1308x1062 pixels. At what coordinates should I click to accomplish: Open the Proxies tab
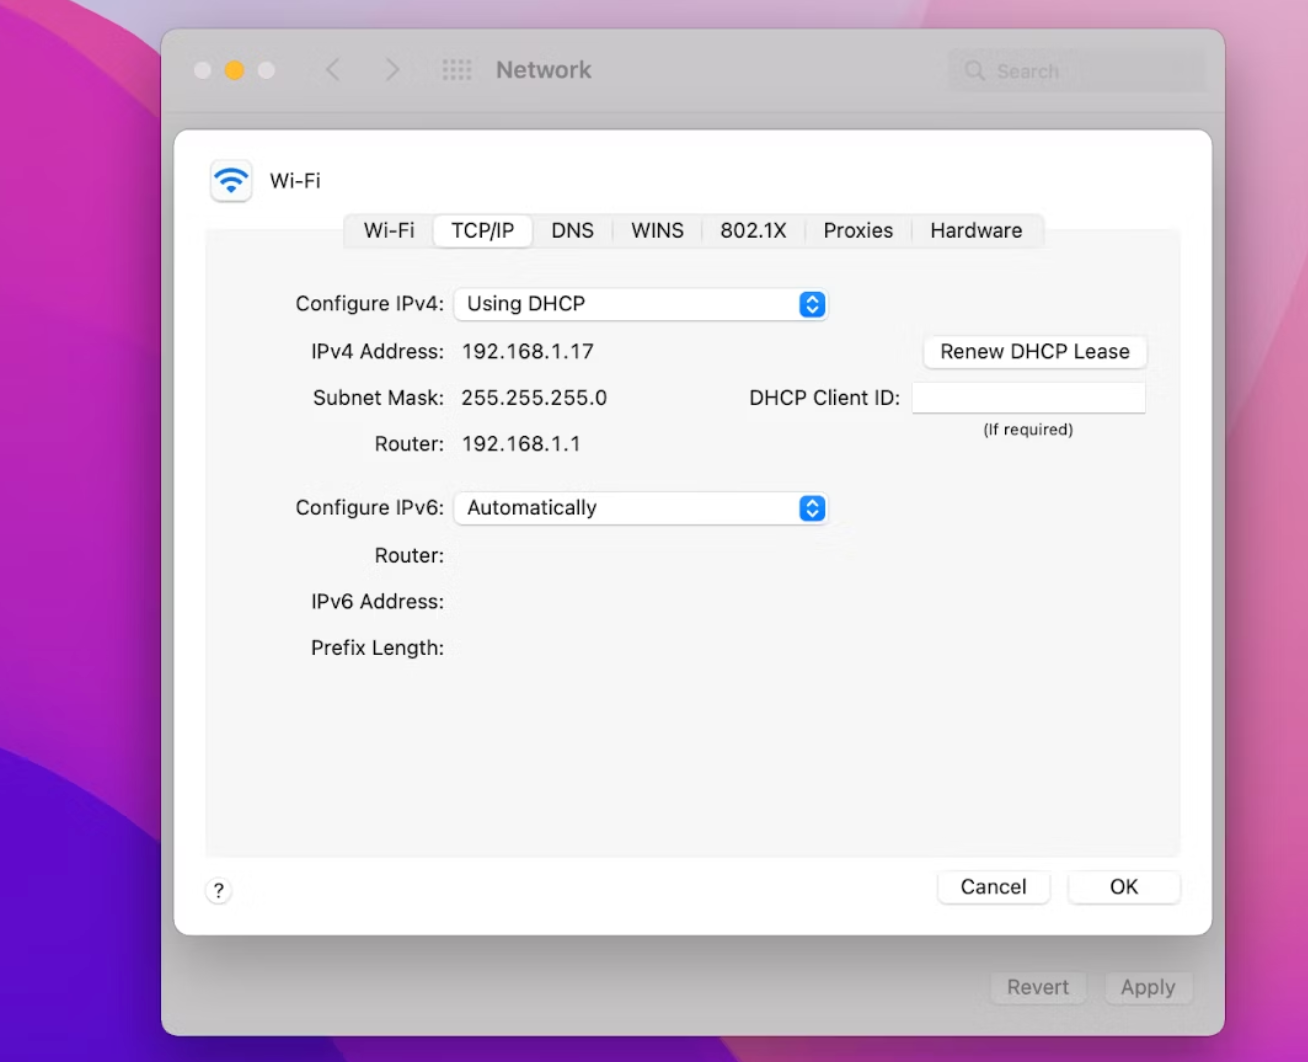(x=857, y=230)
